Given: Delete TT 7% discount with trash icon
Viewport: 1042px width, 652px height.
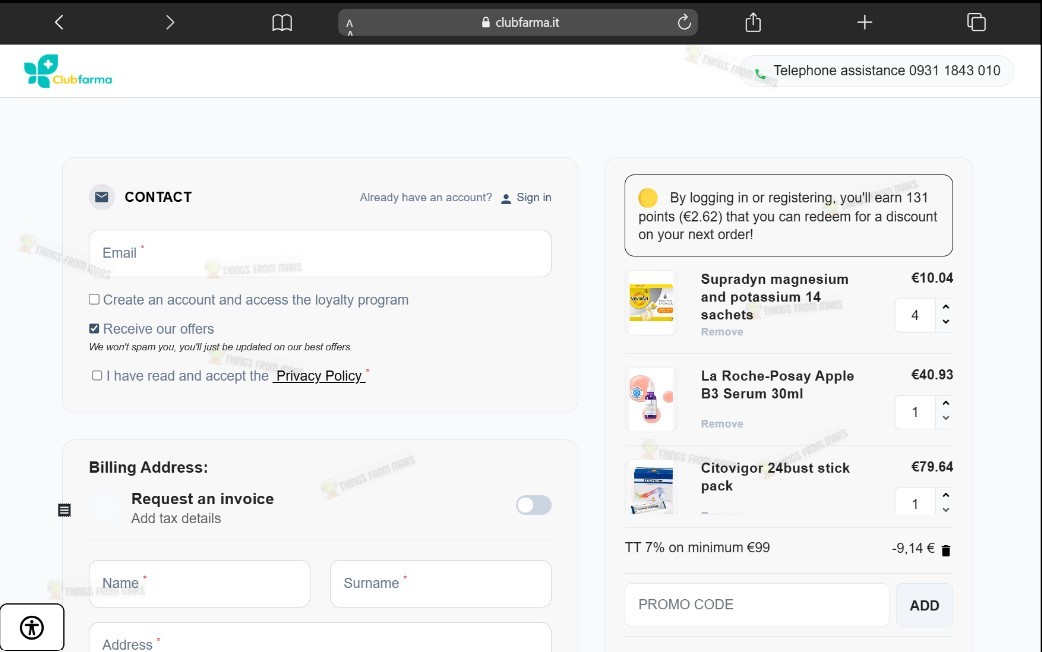Looking at the screenshot, I should [x=946, y=550].
